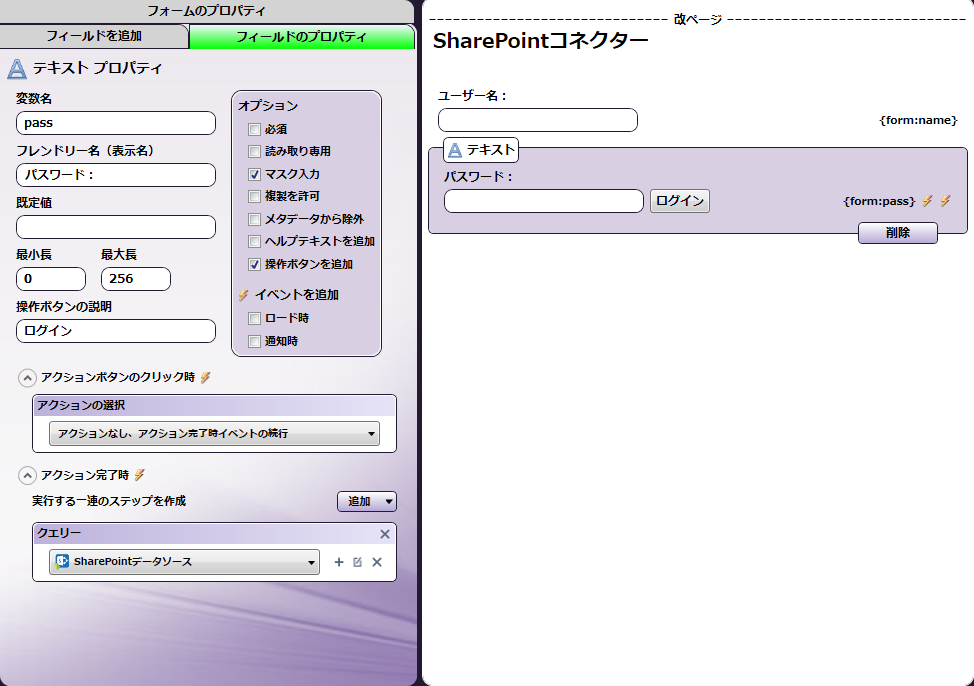Select the フィールドのプロパティ tab
This screenshot has height=686, width=974.
pos(301,37)
